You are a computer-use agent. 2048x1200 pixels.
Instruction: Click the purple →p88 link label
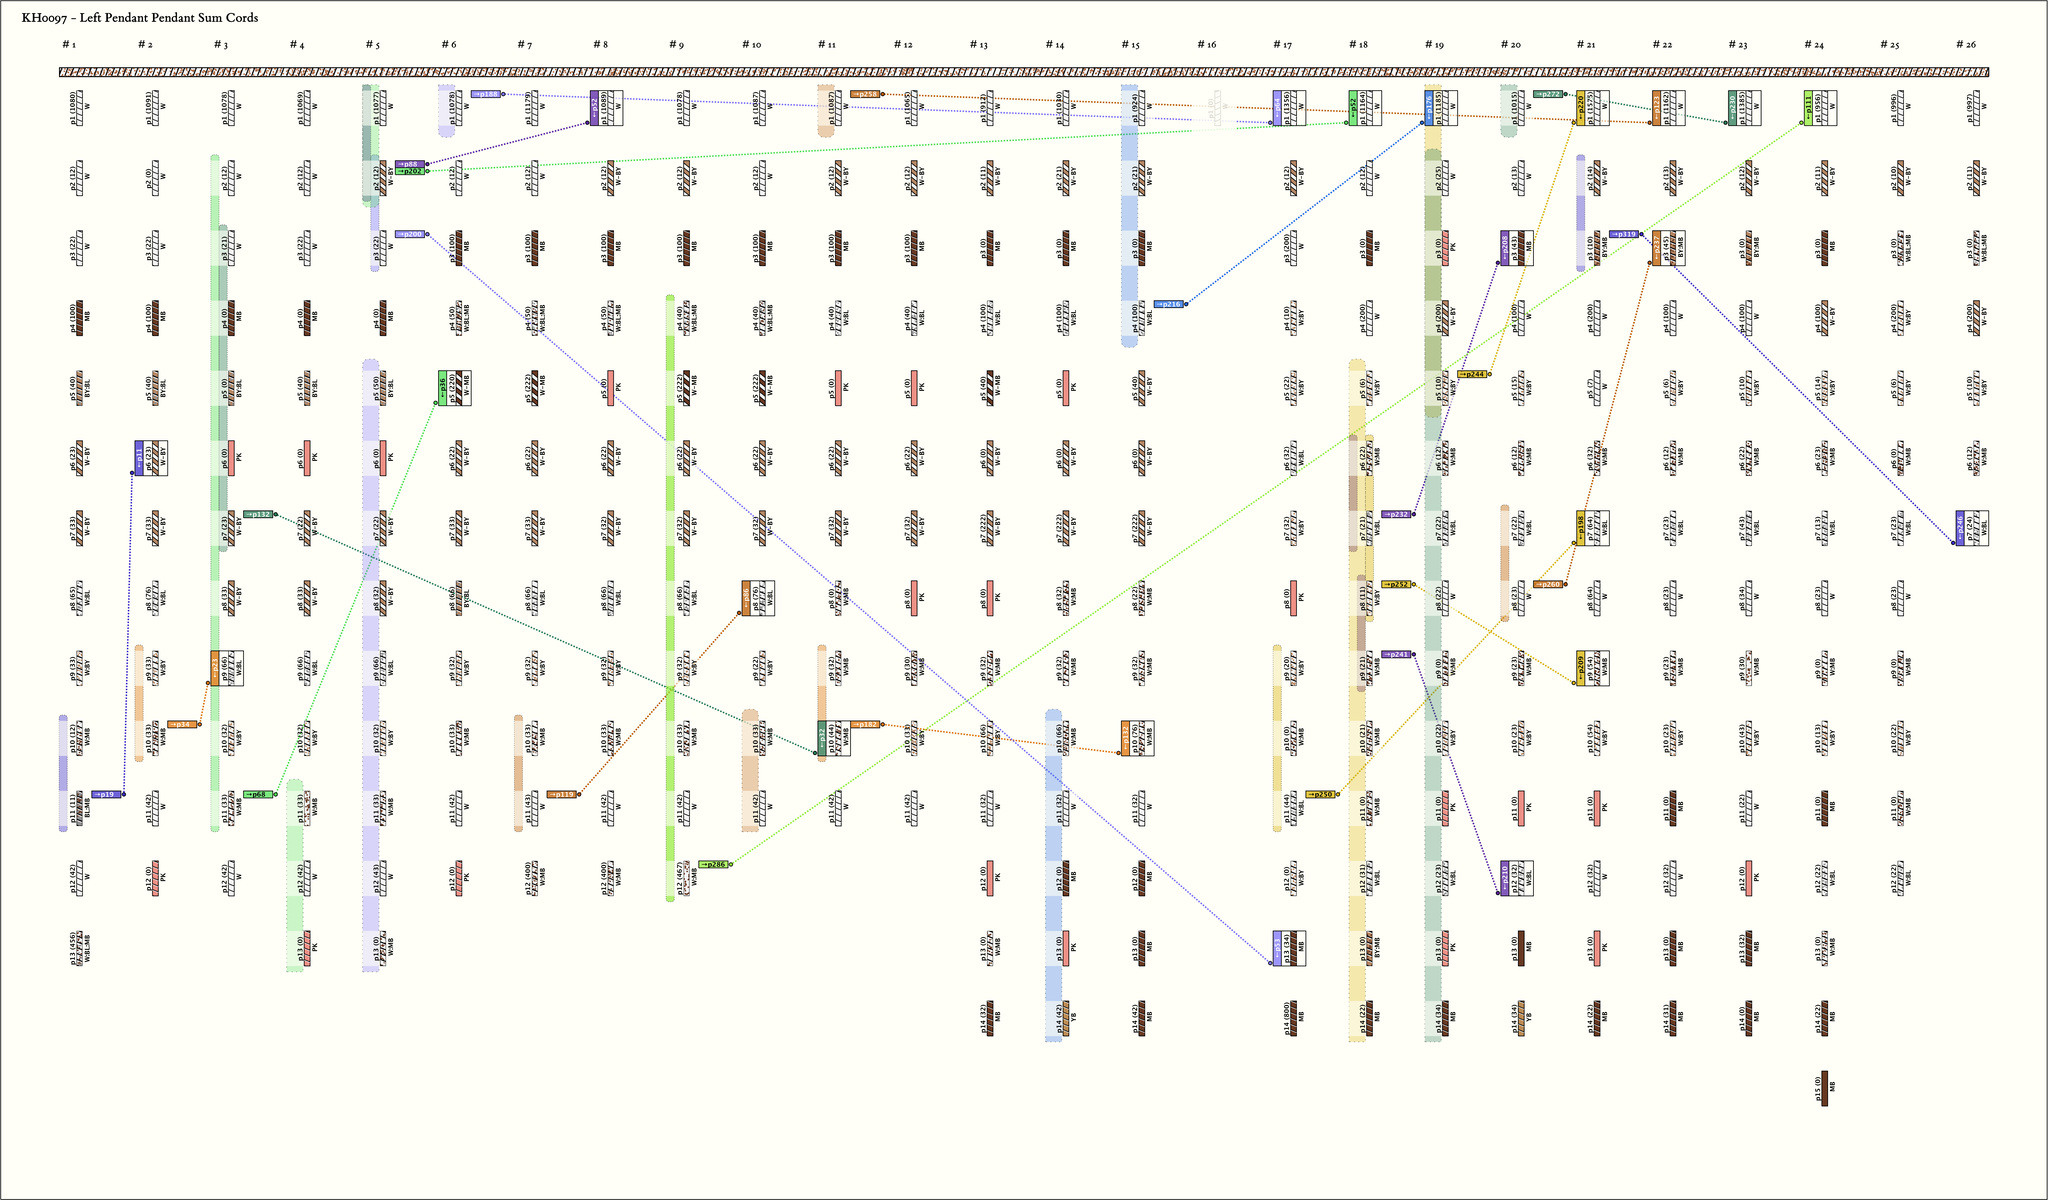coord(410,163)
